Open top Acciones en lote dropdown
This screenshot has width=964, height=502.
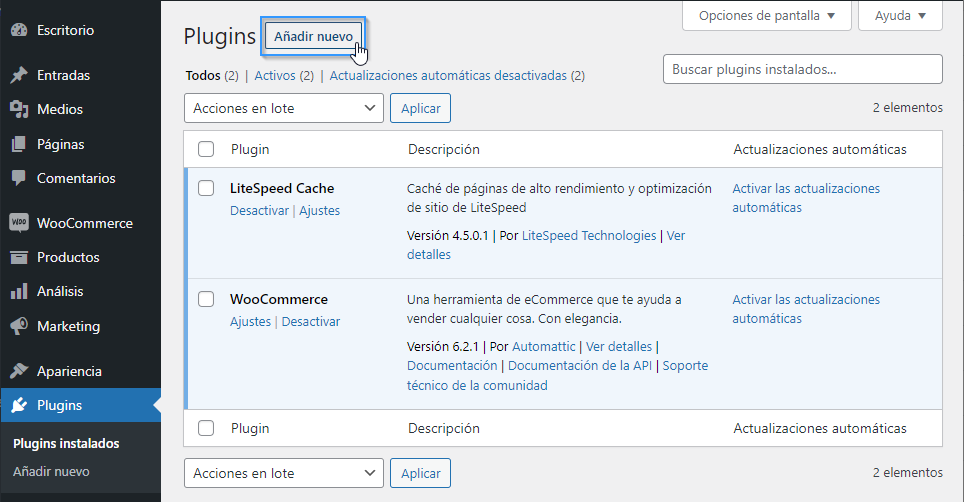[283, 108]
